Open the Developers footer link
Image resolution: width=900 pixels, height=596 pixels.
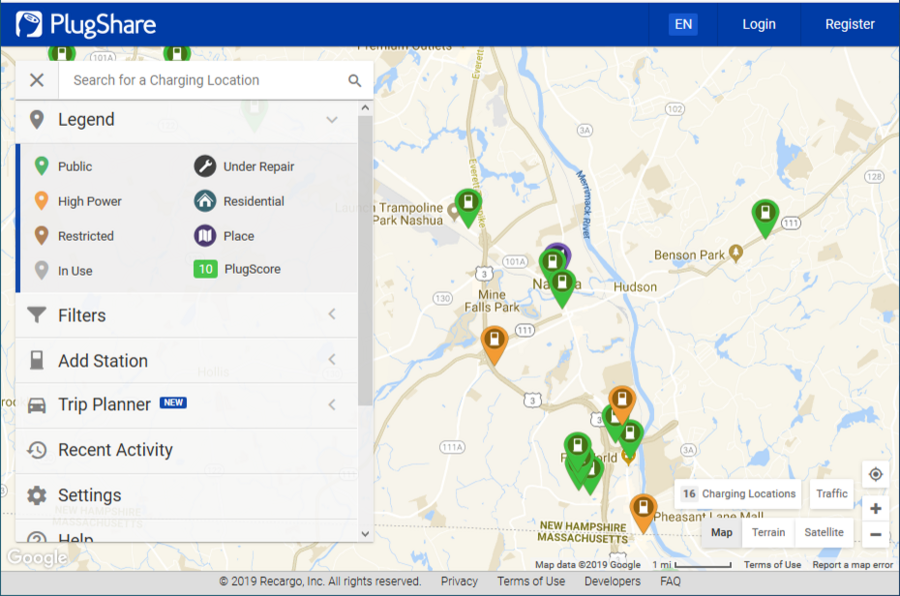(612, 582)
